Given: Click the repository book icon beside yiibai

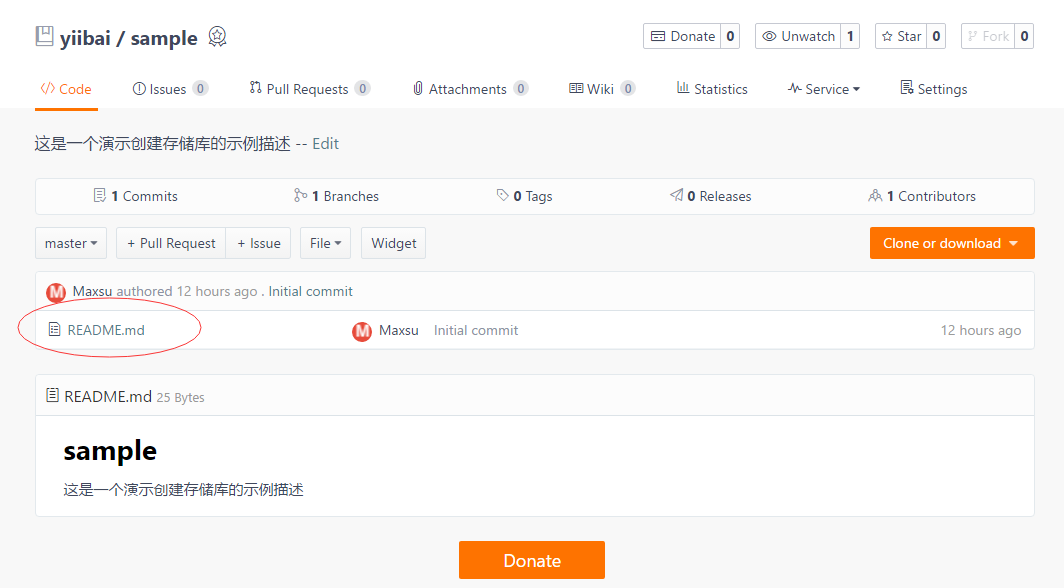Looking at the screenshot, I should click(44, 37).
